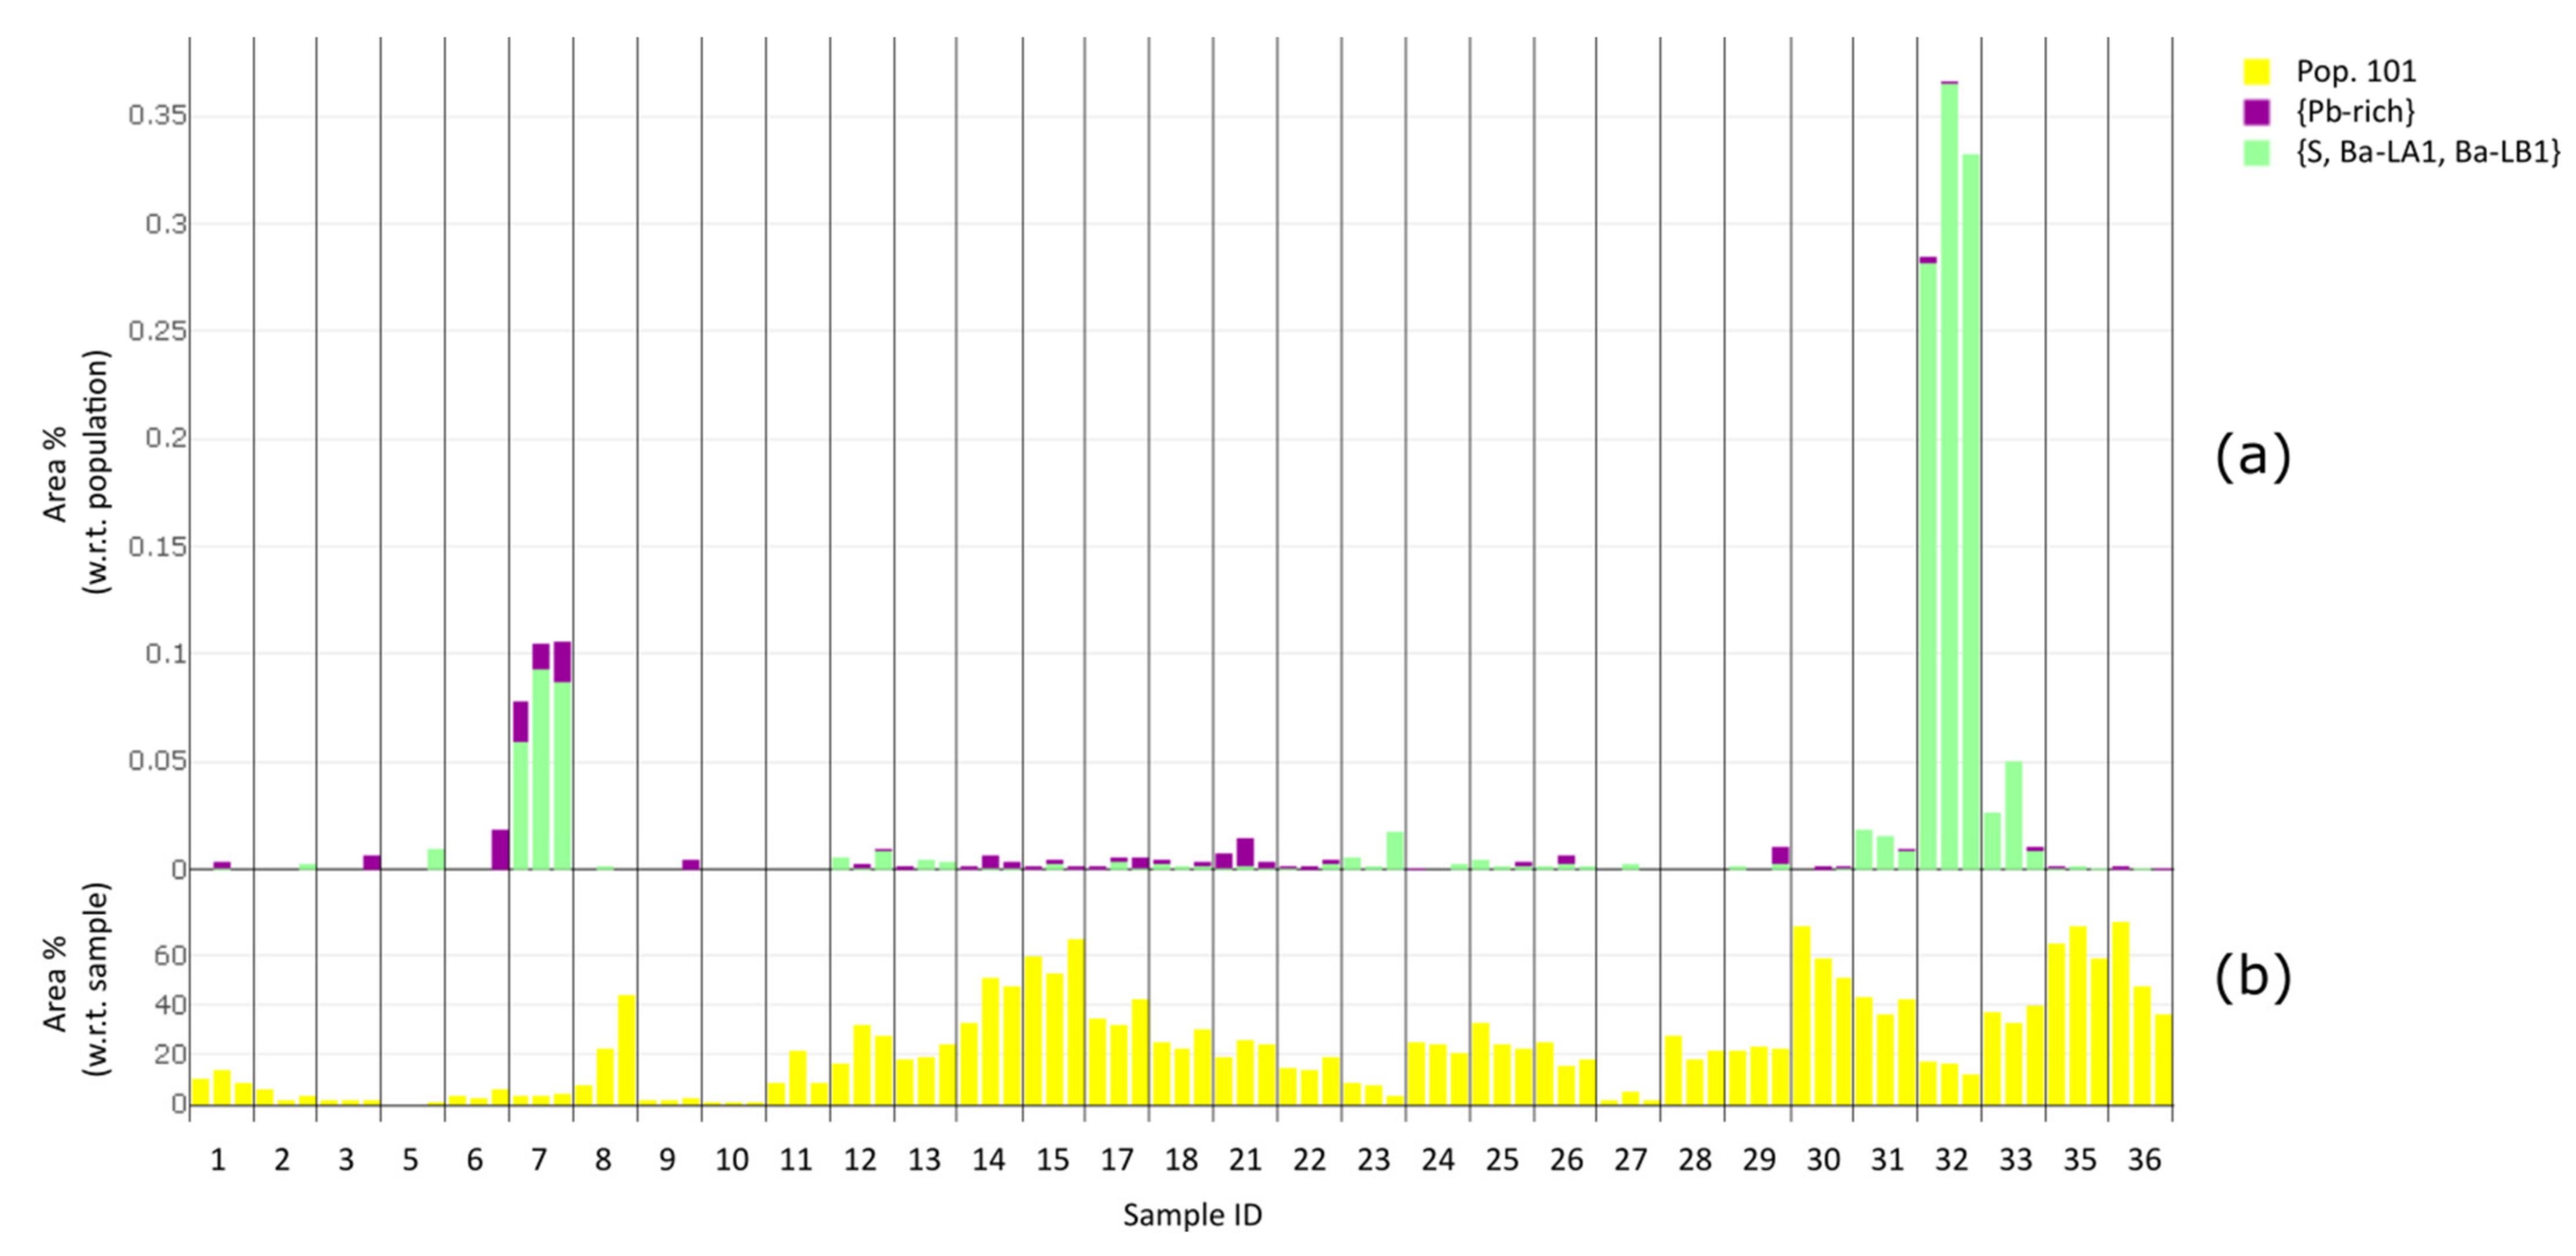Click the 60 tick on lower y-axis

click(171, 956)
